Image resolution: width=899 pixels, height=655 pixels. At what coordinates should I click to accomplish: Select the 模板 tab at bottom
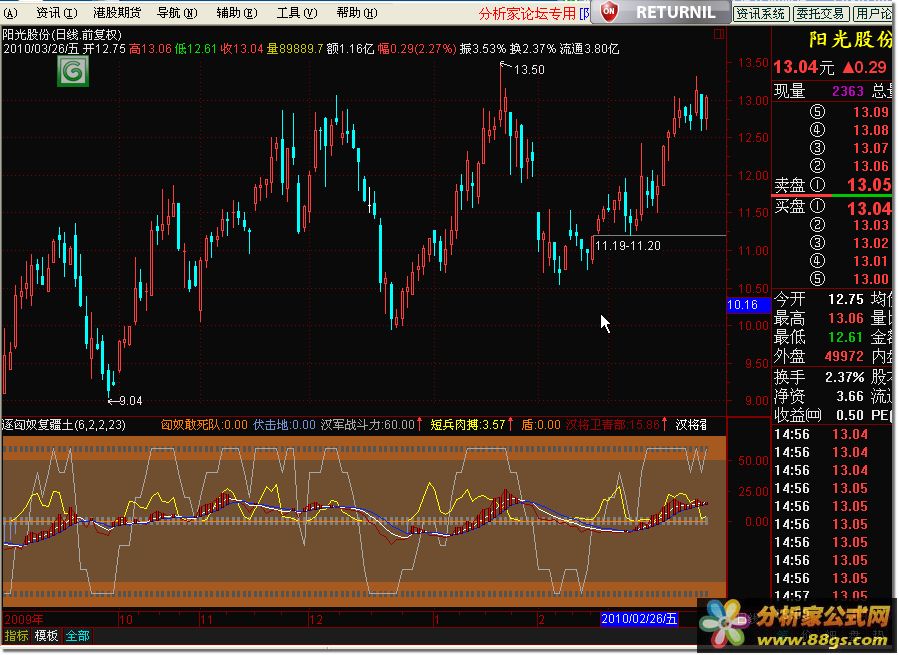tap(46, 635)
